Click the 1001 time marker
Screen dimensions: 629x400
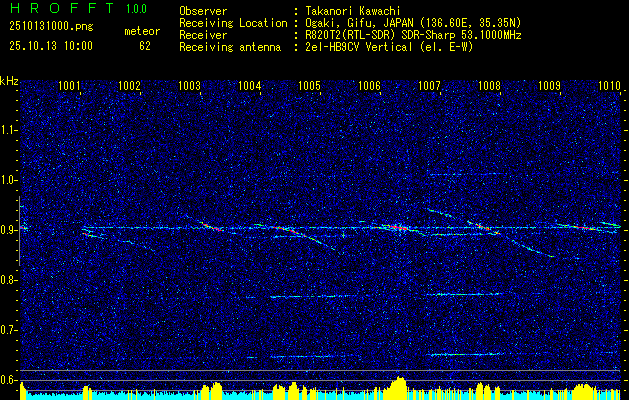coord(69,85)
